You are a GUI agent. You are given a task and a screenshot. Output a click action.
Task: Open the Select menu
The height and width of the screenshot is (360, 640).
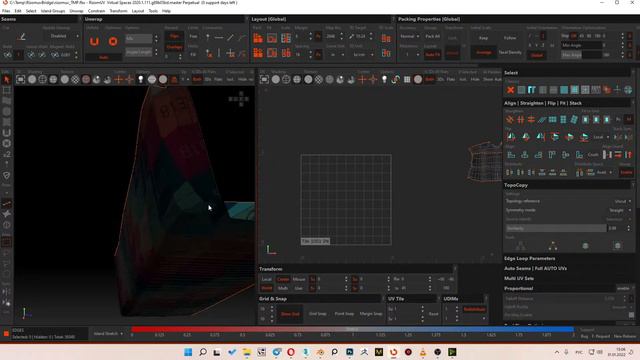pyautogui.click(x=31, y=11)
